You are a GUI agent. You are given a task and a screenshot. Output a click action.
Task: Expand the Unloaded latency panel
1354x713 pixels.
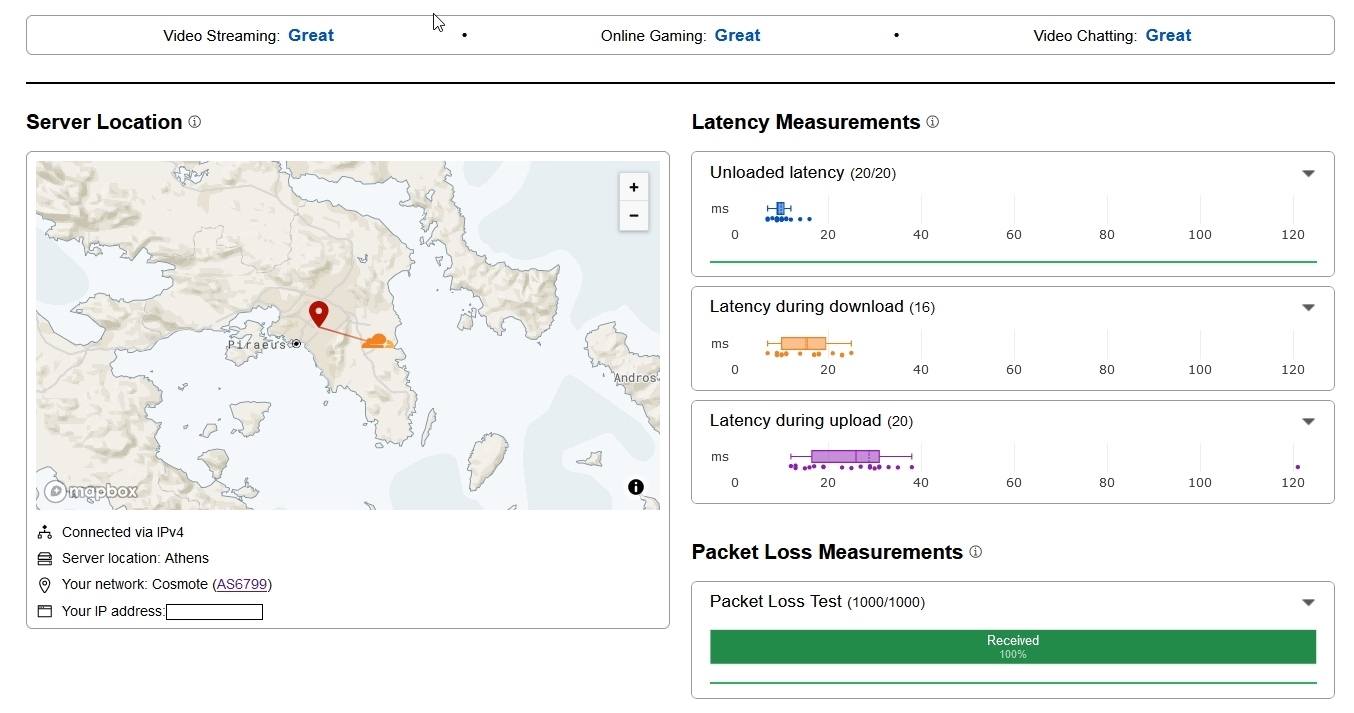(x=1308, y=173)
